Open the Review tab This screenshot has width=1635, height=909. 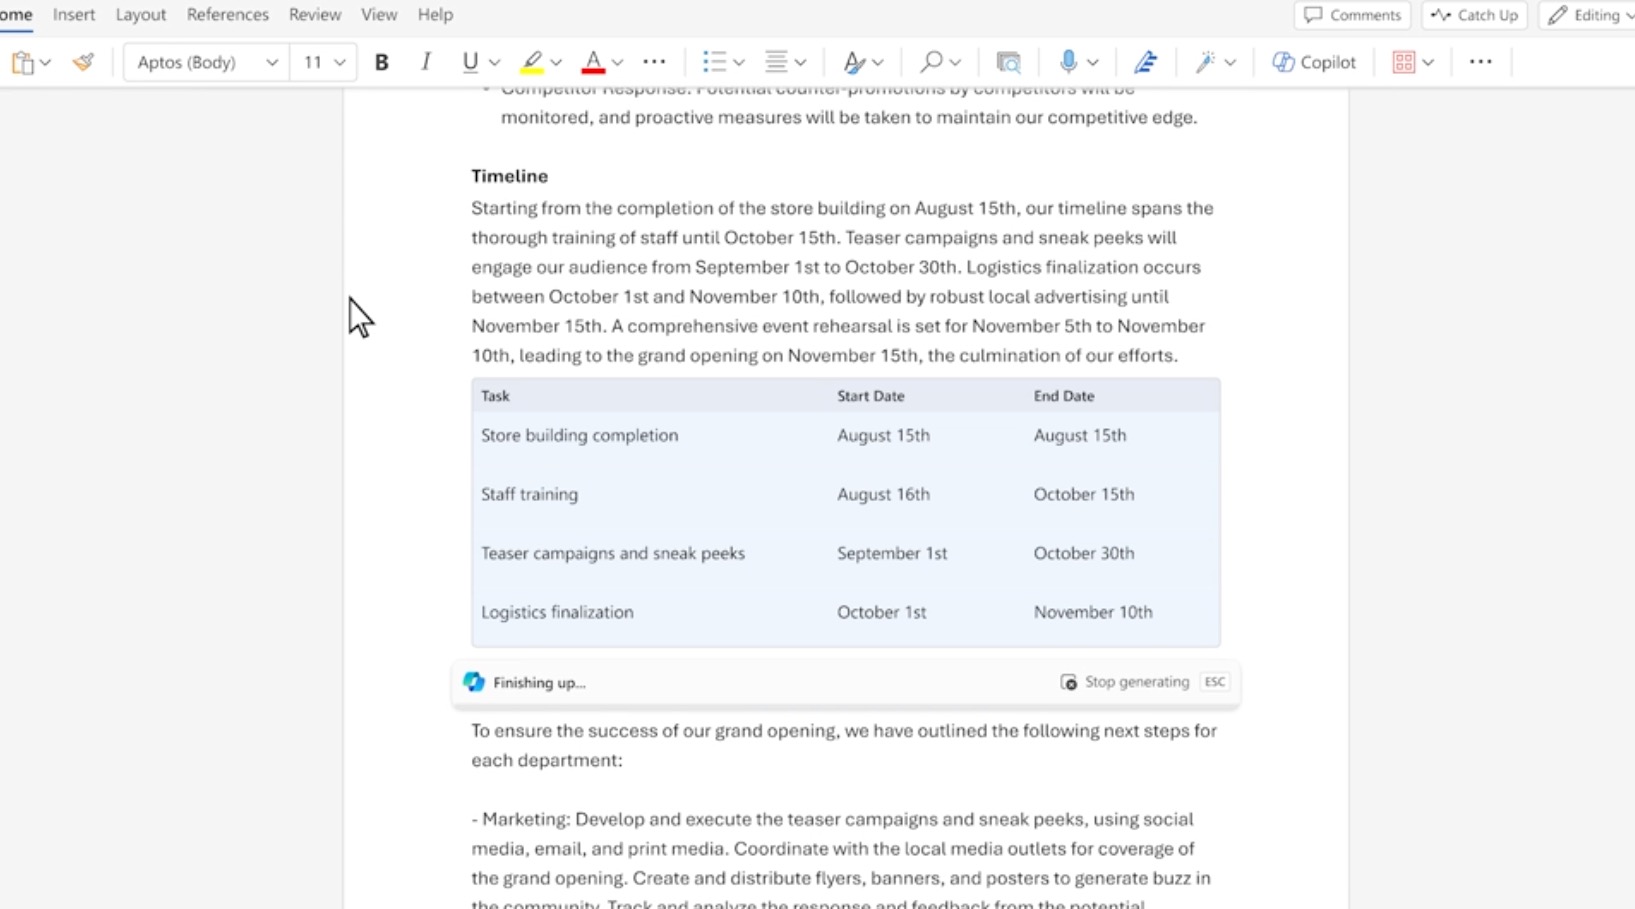315,15
